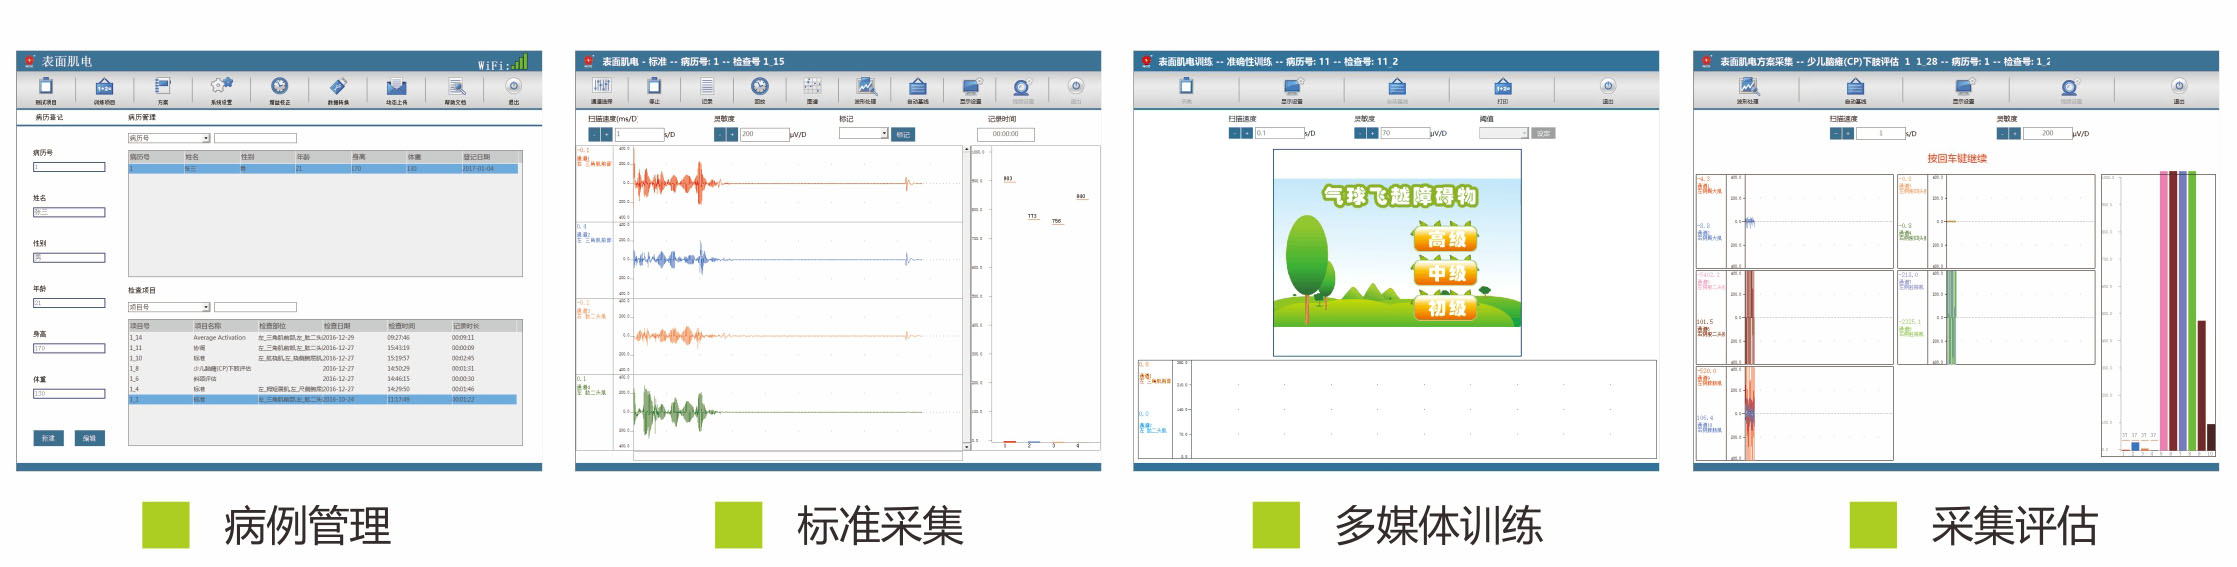The width and height of the screenshot is (2237, 567).
Task: Select 初级 level in the balloon game
Action: [x=1446, y=308]
